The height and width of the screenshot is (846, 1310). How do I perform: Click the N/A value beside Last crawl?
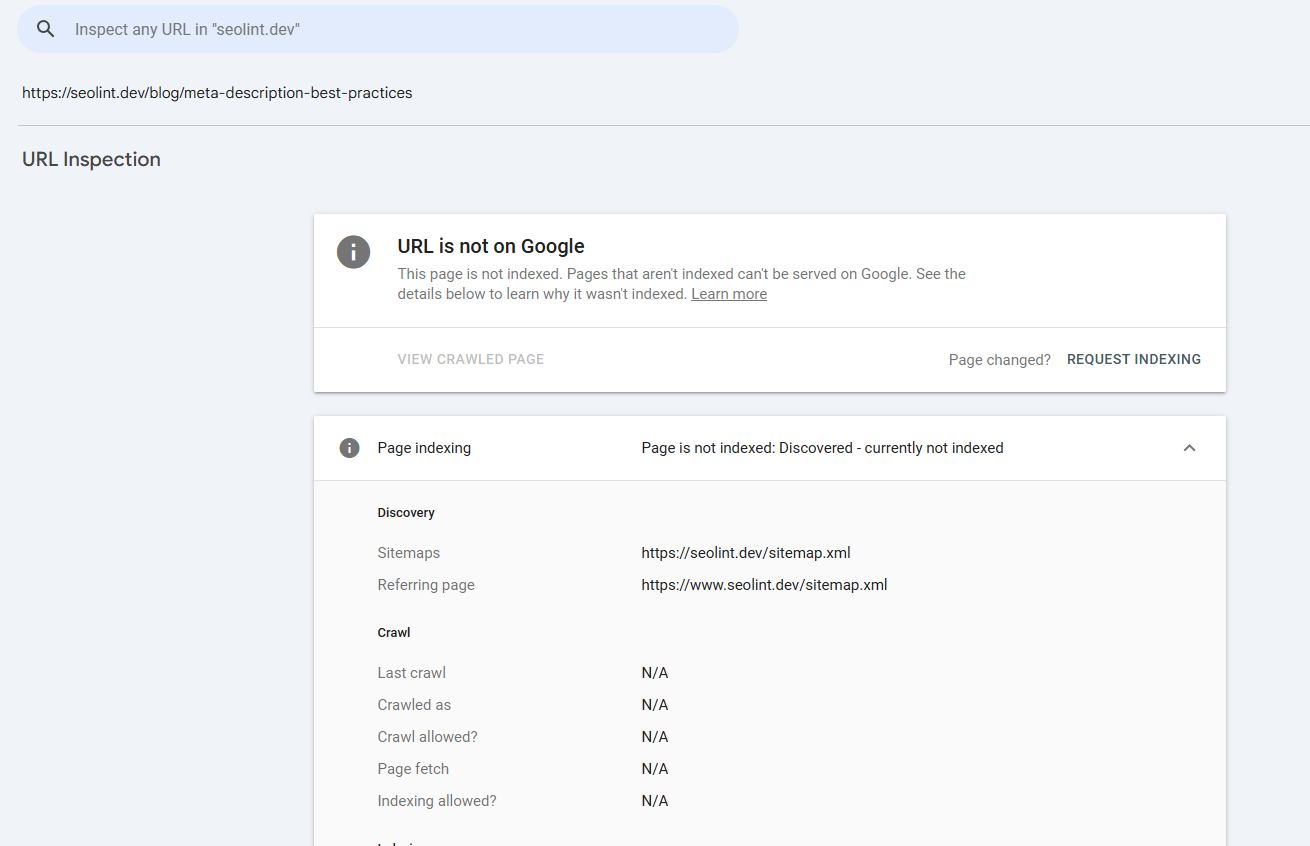tap(655, 672)
